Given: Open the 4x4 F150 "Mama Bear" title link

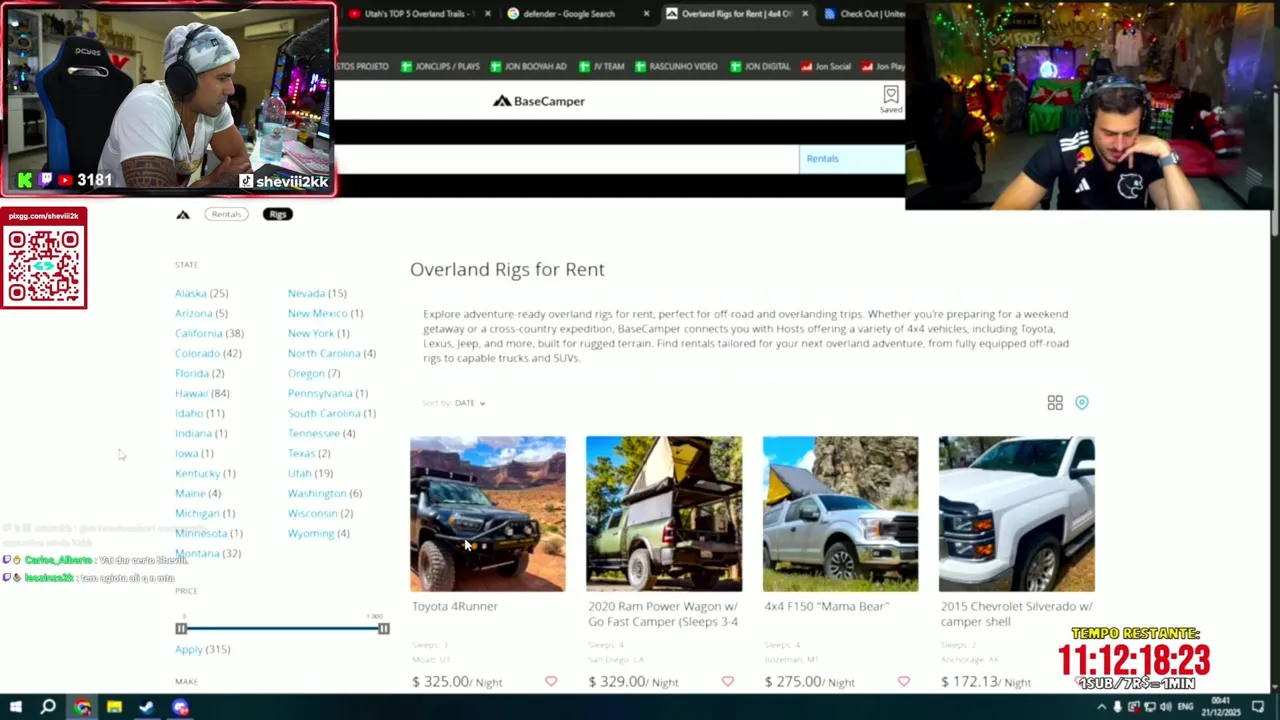Looking at the screenshot, I should 826,606.
